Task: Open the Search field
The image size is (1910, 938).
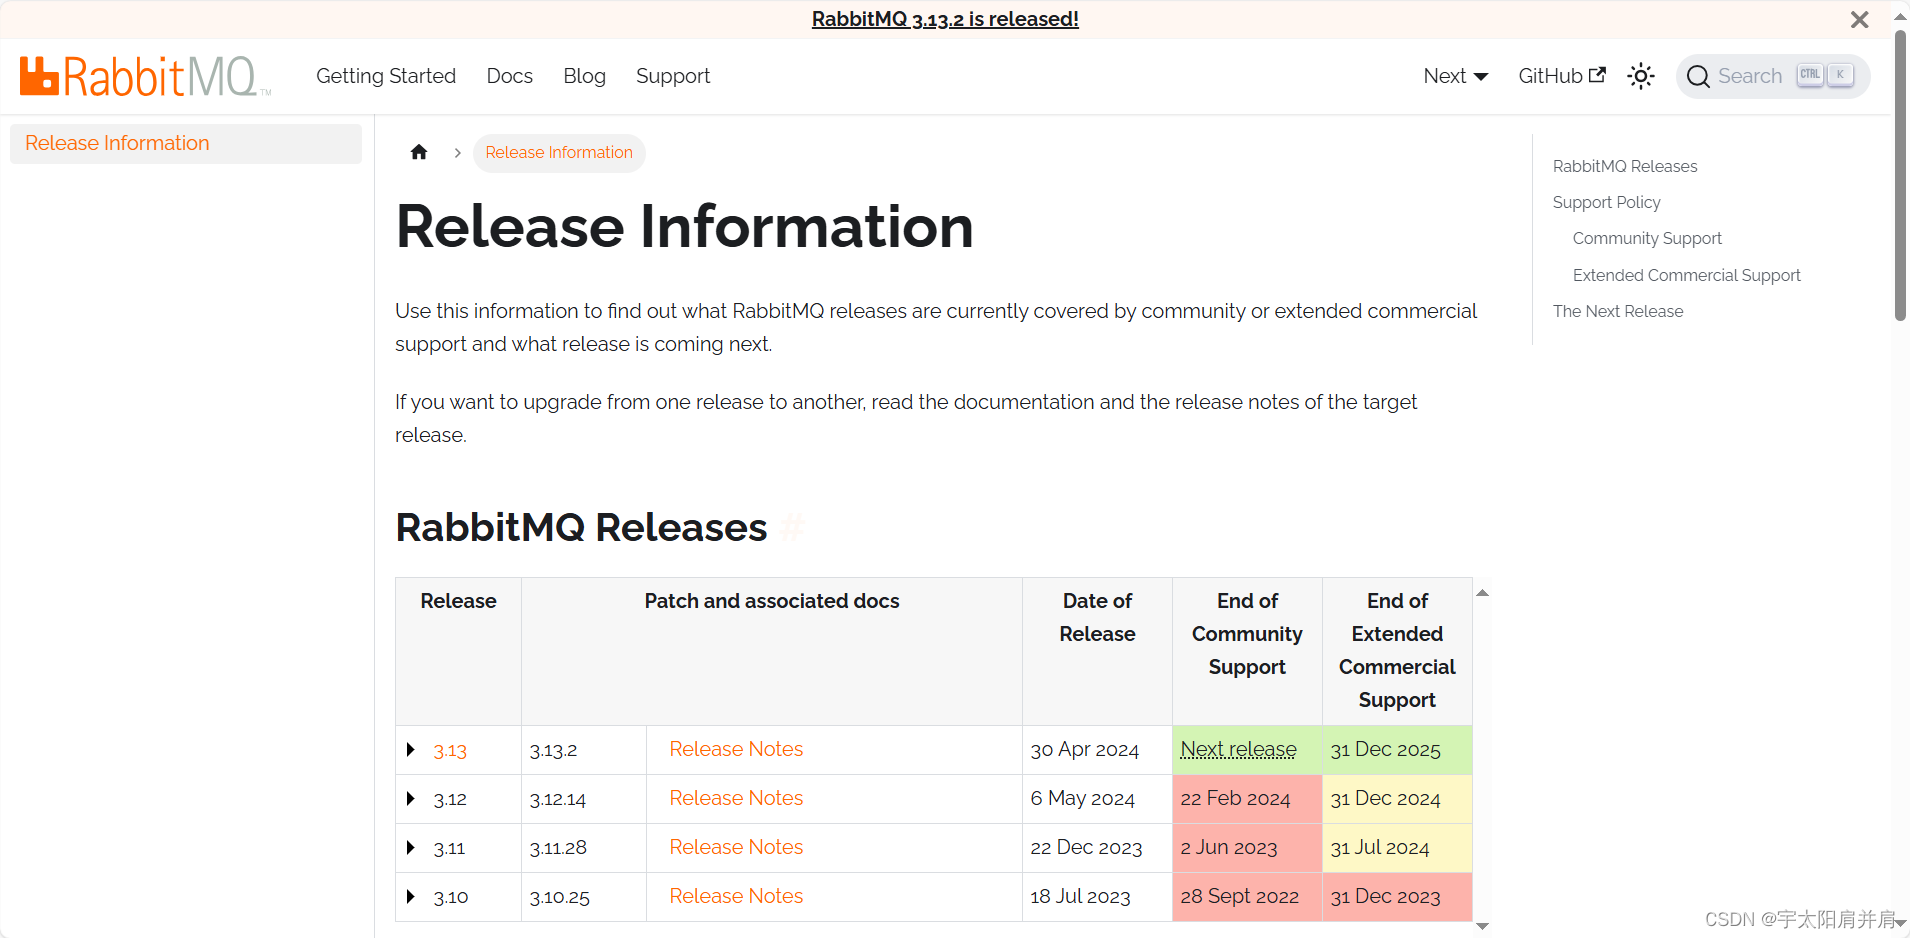Action: tap(1772, 76)
